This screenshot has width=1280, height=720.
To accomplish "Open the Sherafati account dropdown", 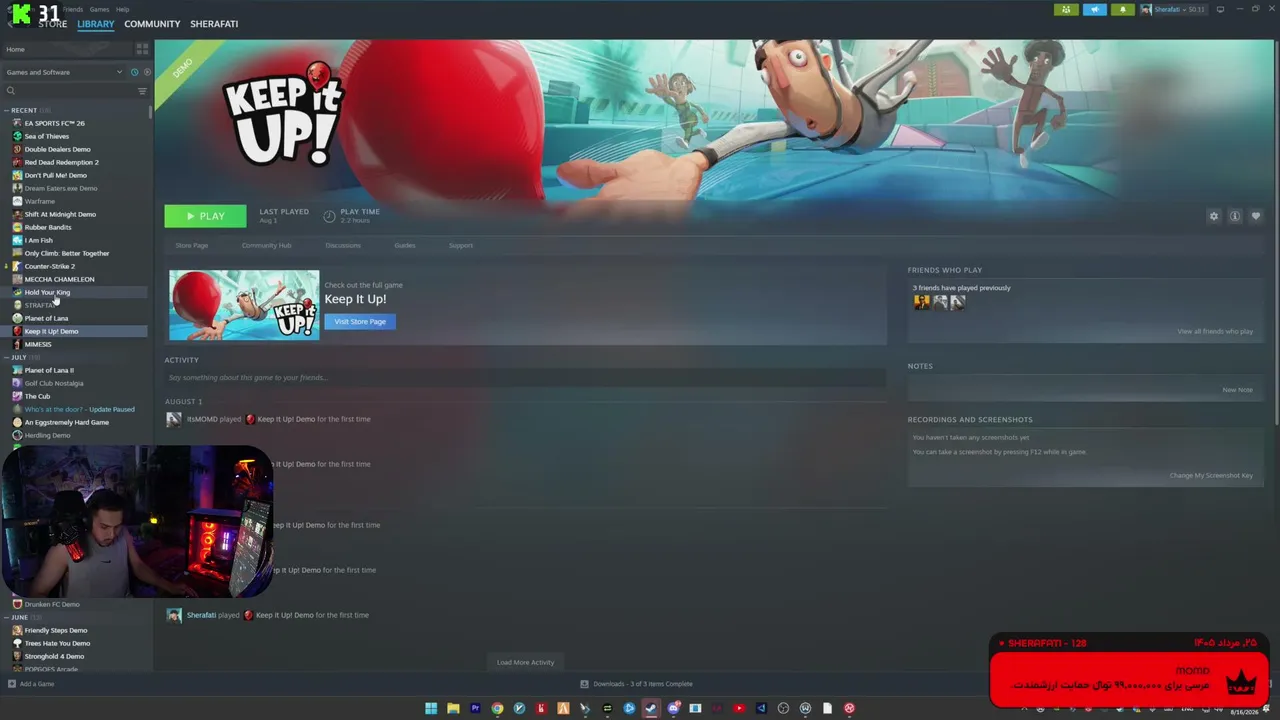I will (1174, 10).
